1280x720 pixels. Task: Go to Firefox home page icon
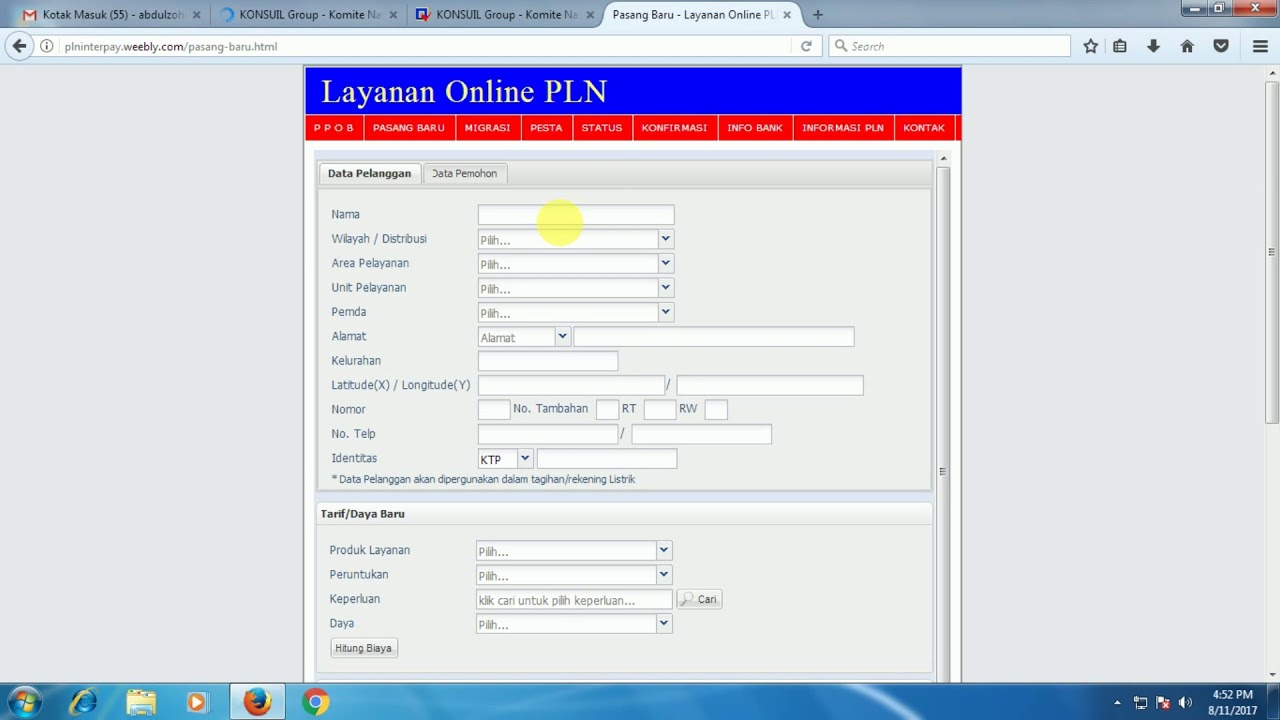tap(1187, 46)
